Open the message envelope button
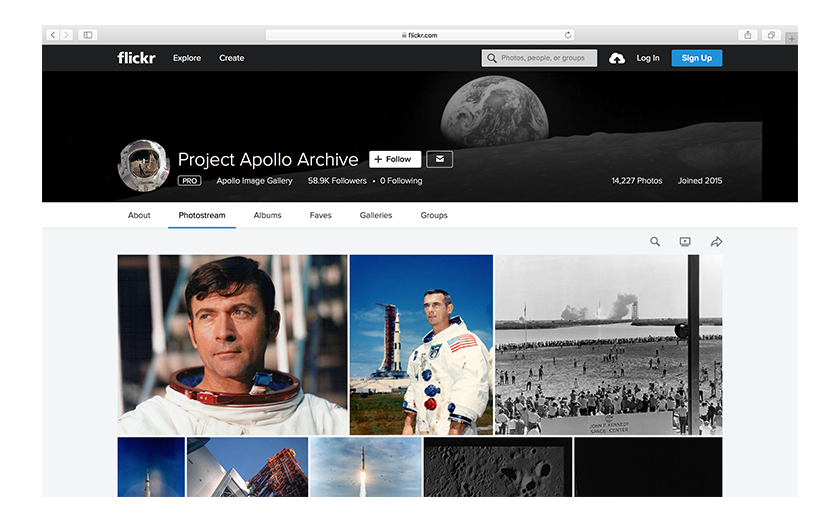 click(440, 159)
